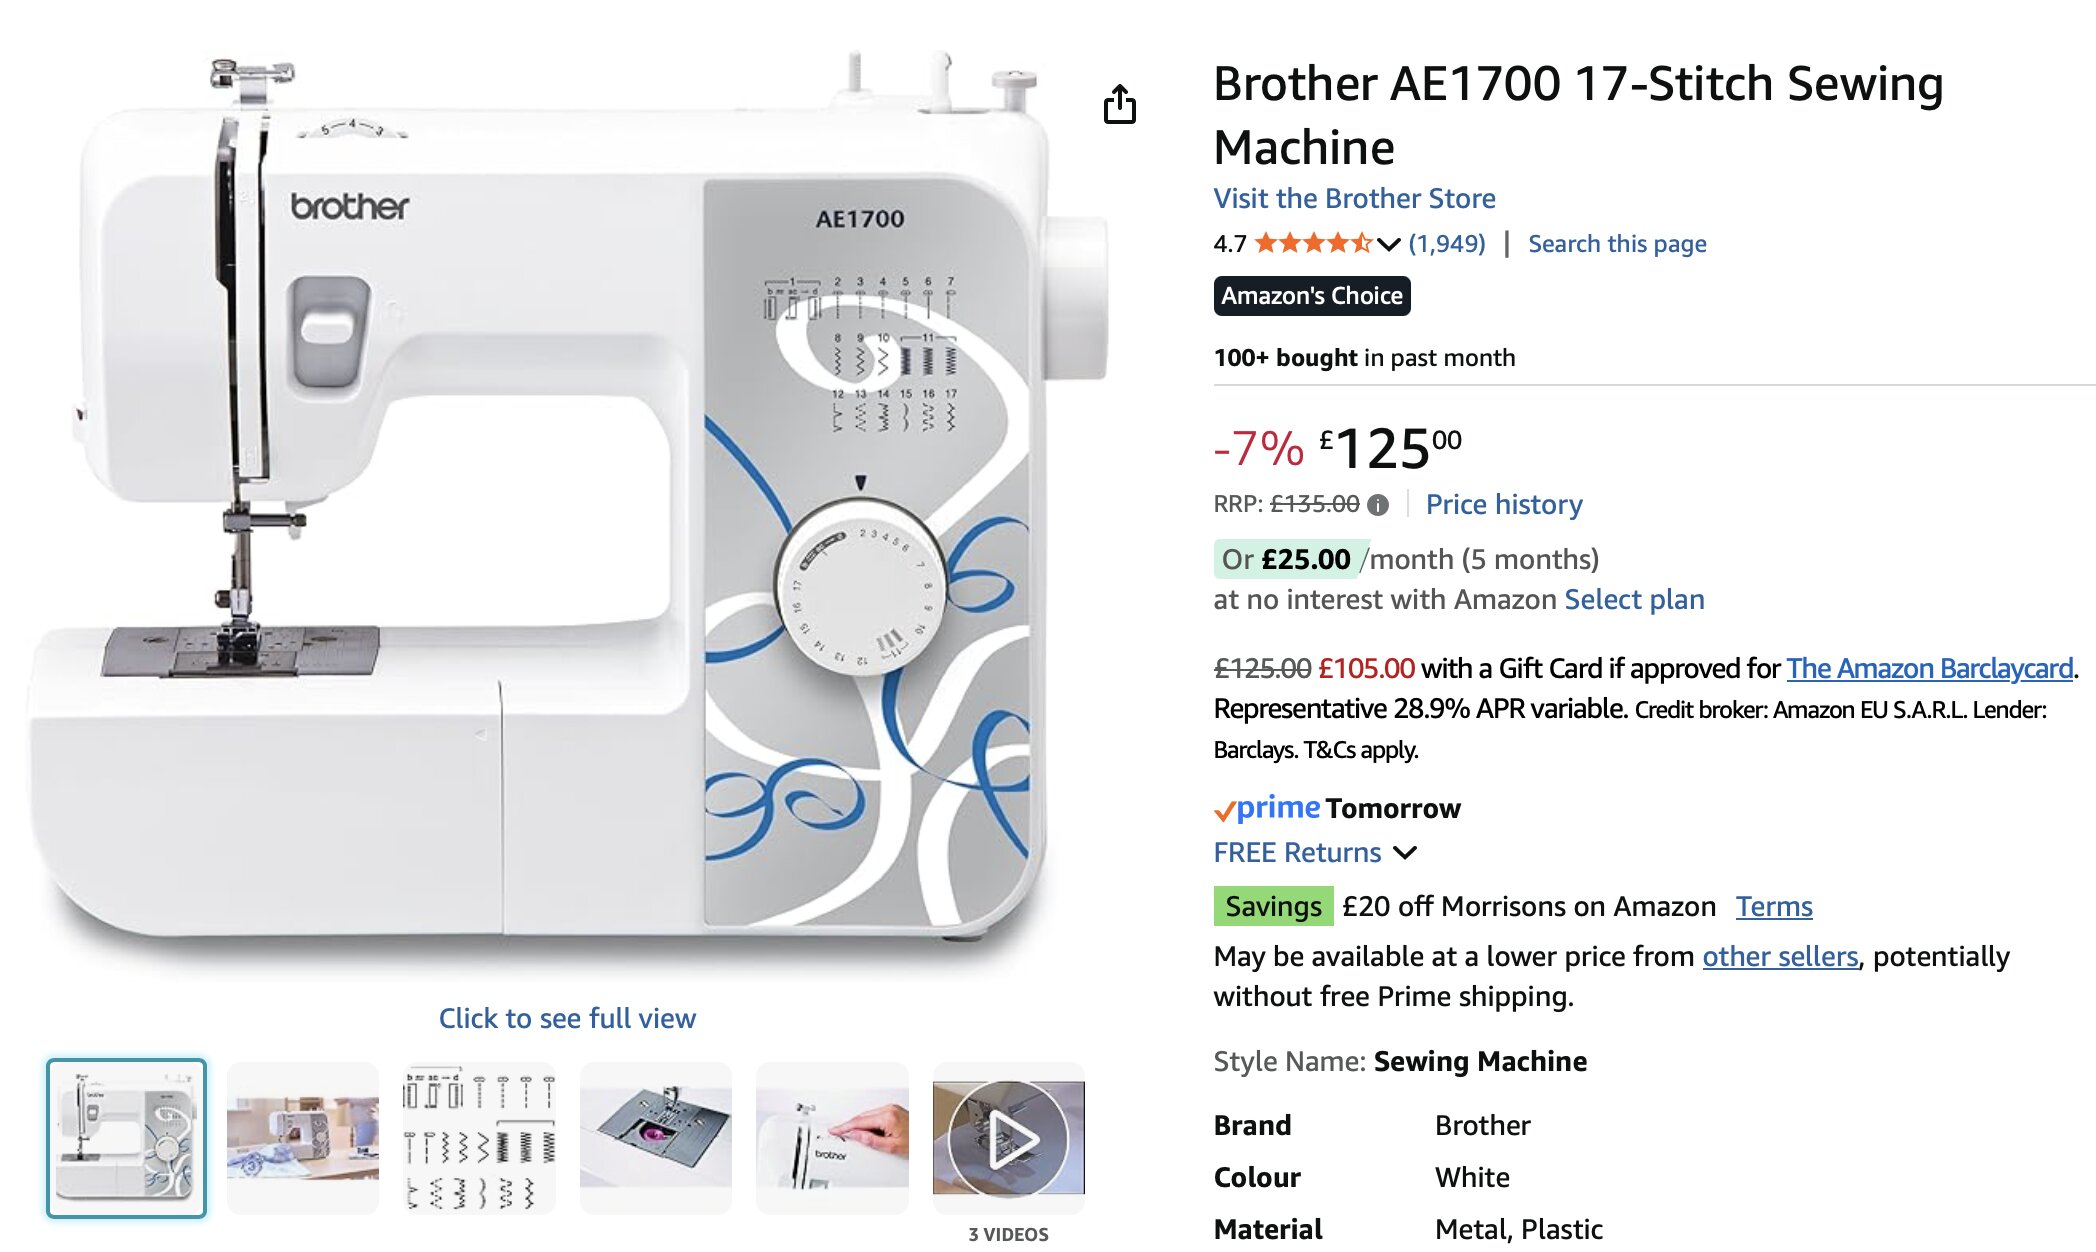Click to see full view of image
Viewport: 2096px width, 1252px height.
pyautogui.click(x=567, y=1018)
